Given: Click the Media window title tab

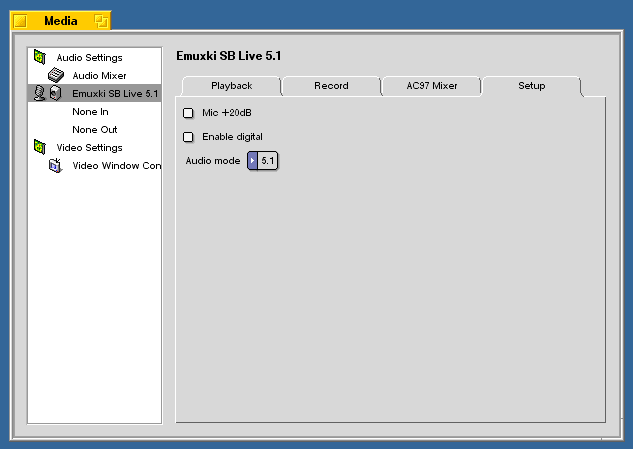Looking at the screenshot, I should 61,21.
